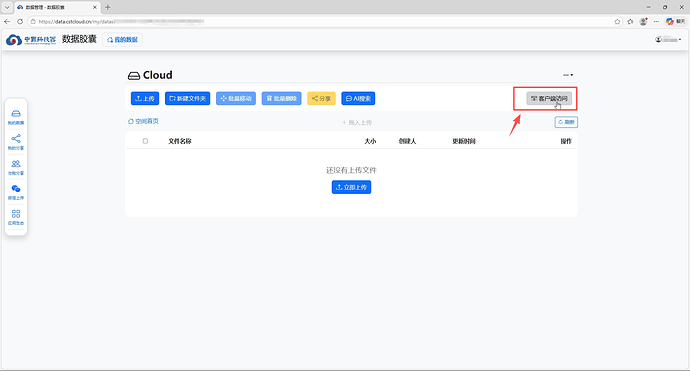Click the 大小 column header
Image resolution: width=690 pixels, height=371 pixels.
click(x=370, y=141)
